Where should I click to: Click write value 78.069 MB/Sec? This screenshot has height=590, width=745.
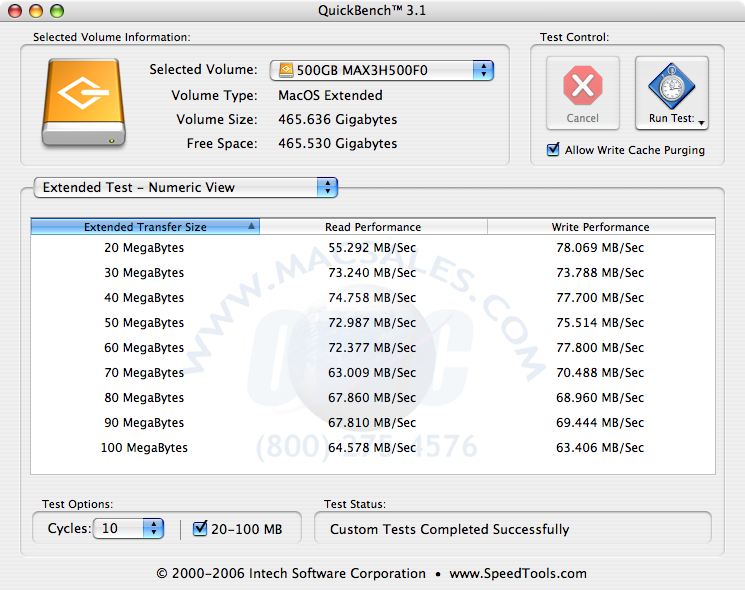(600, 247)
